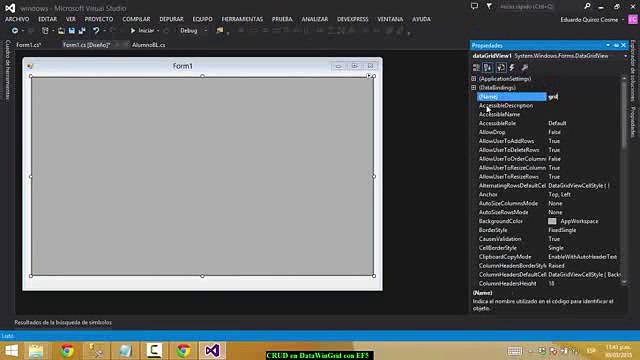640x360 pixels.
Task: Open the ARCHIVO menu
Action: click(x=17, y=19)
